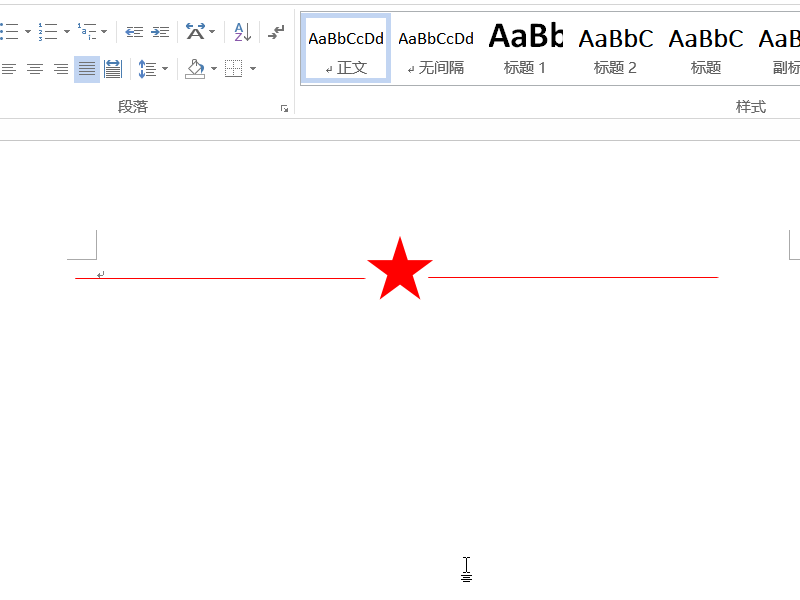This screenshot has height=600, width=800.
Task: Click the line spacing icon
Action: [147, 69]
